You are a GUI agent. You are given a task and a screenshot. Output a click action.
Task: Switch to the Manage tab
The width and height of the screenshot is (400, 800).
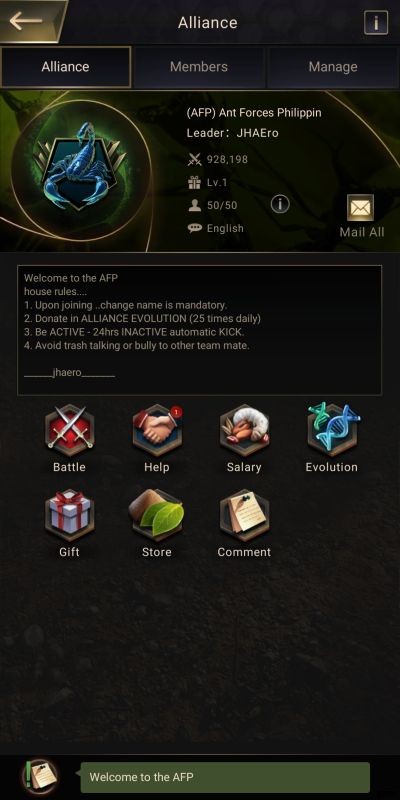[333, 67]
